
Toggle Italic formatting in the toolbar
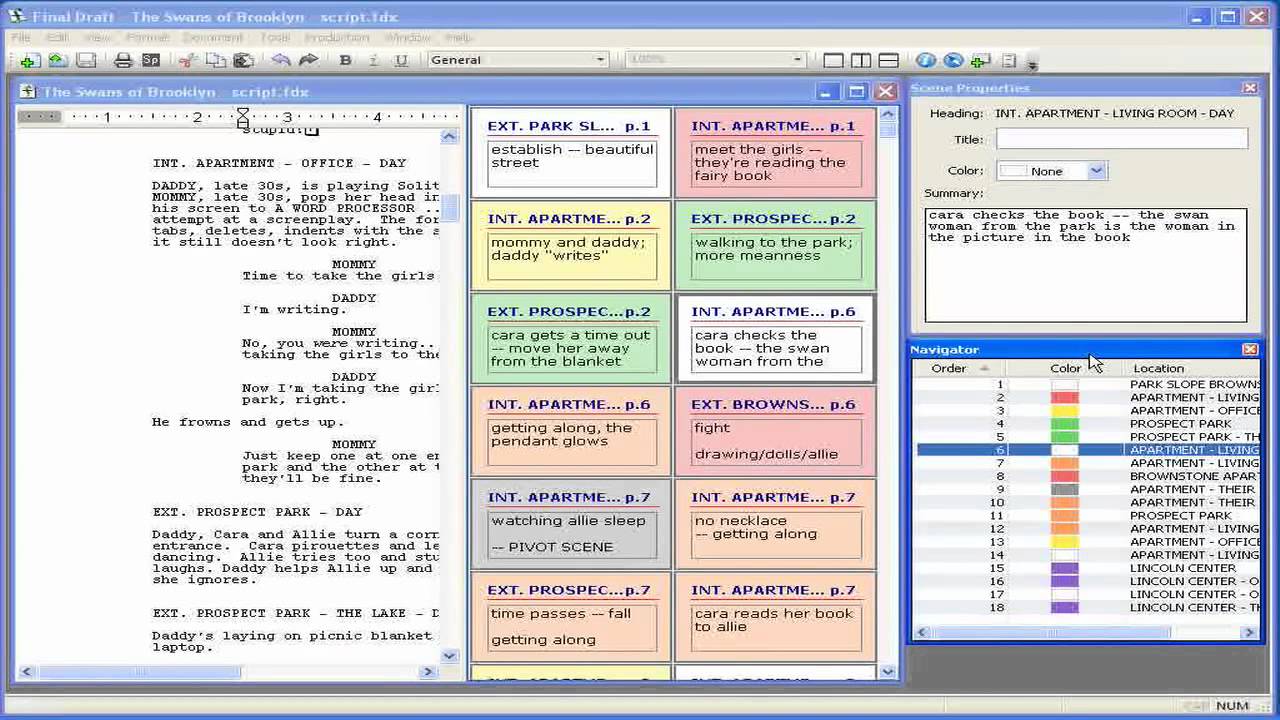coord(374,60)
